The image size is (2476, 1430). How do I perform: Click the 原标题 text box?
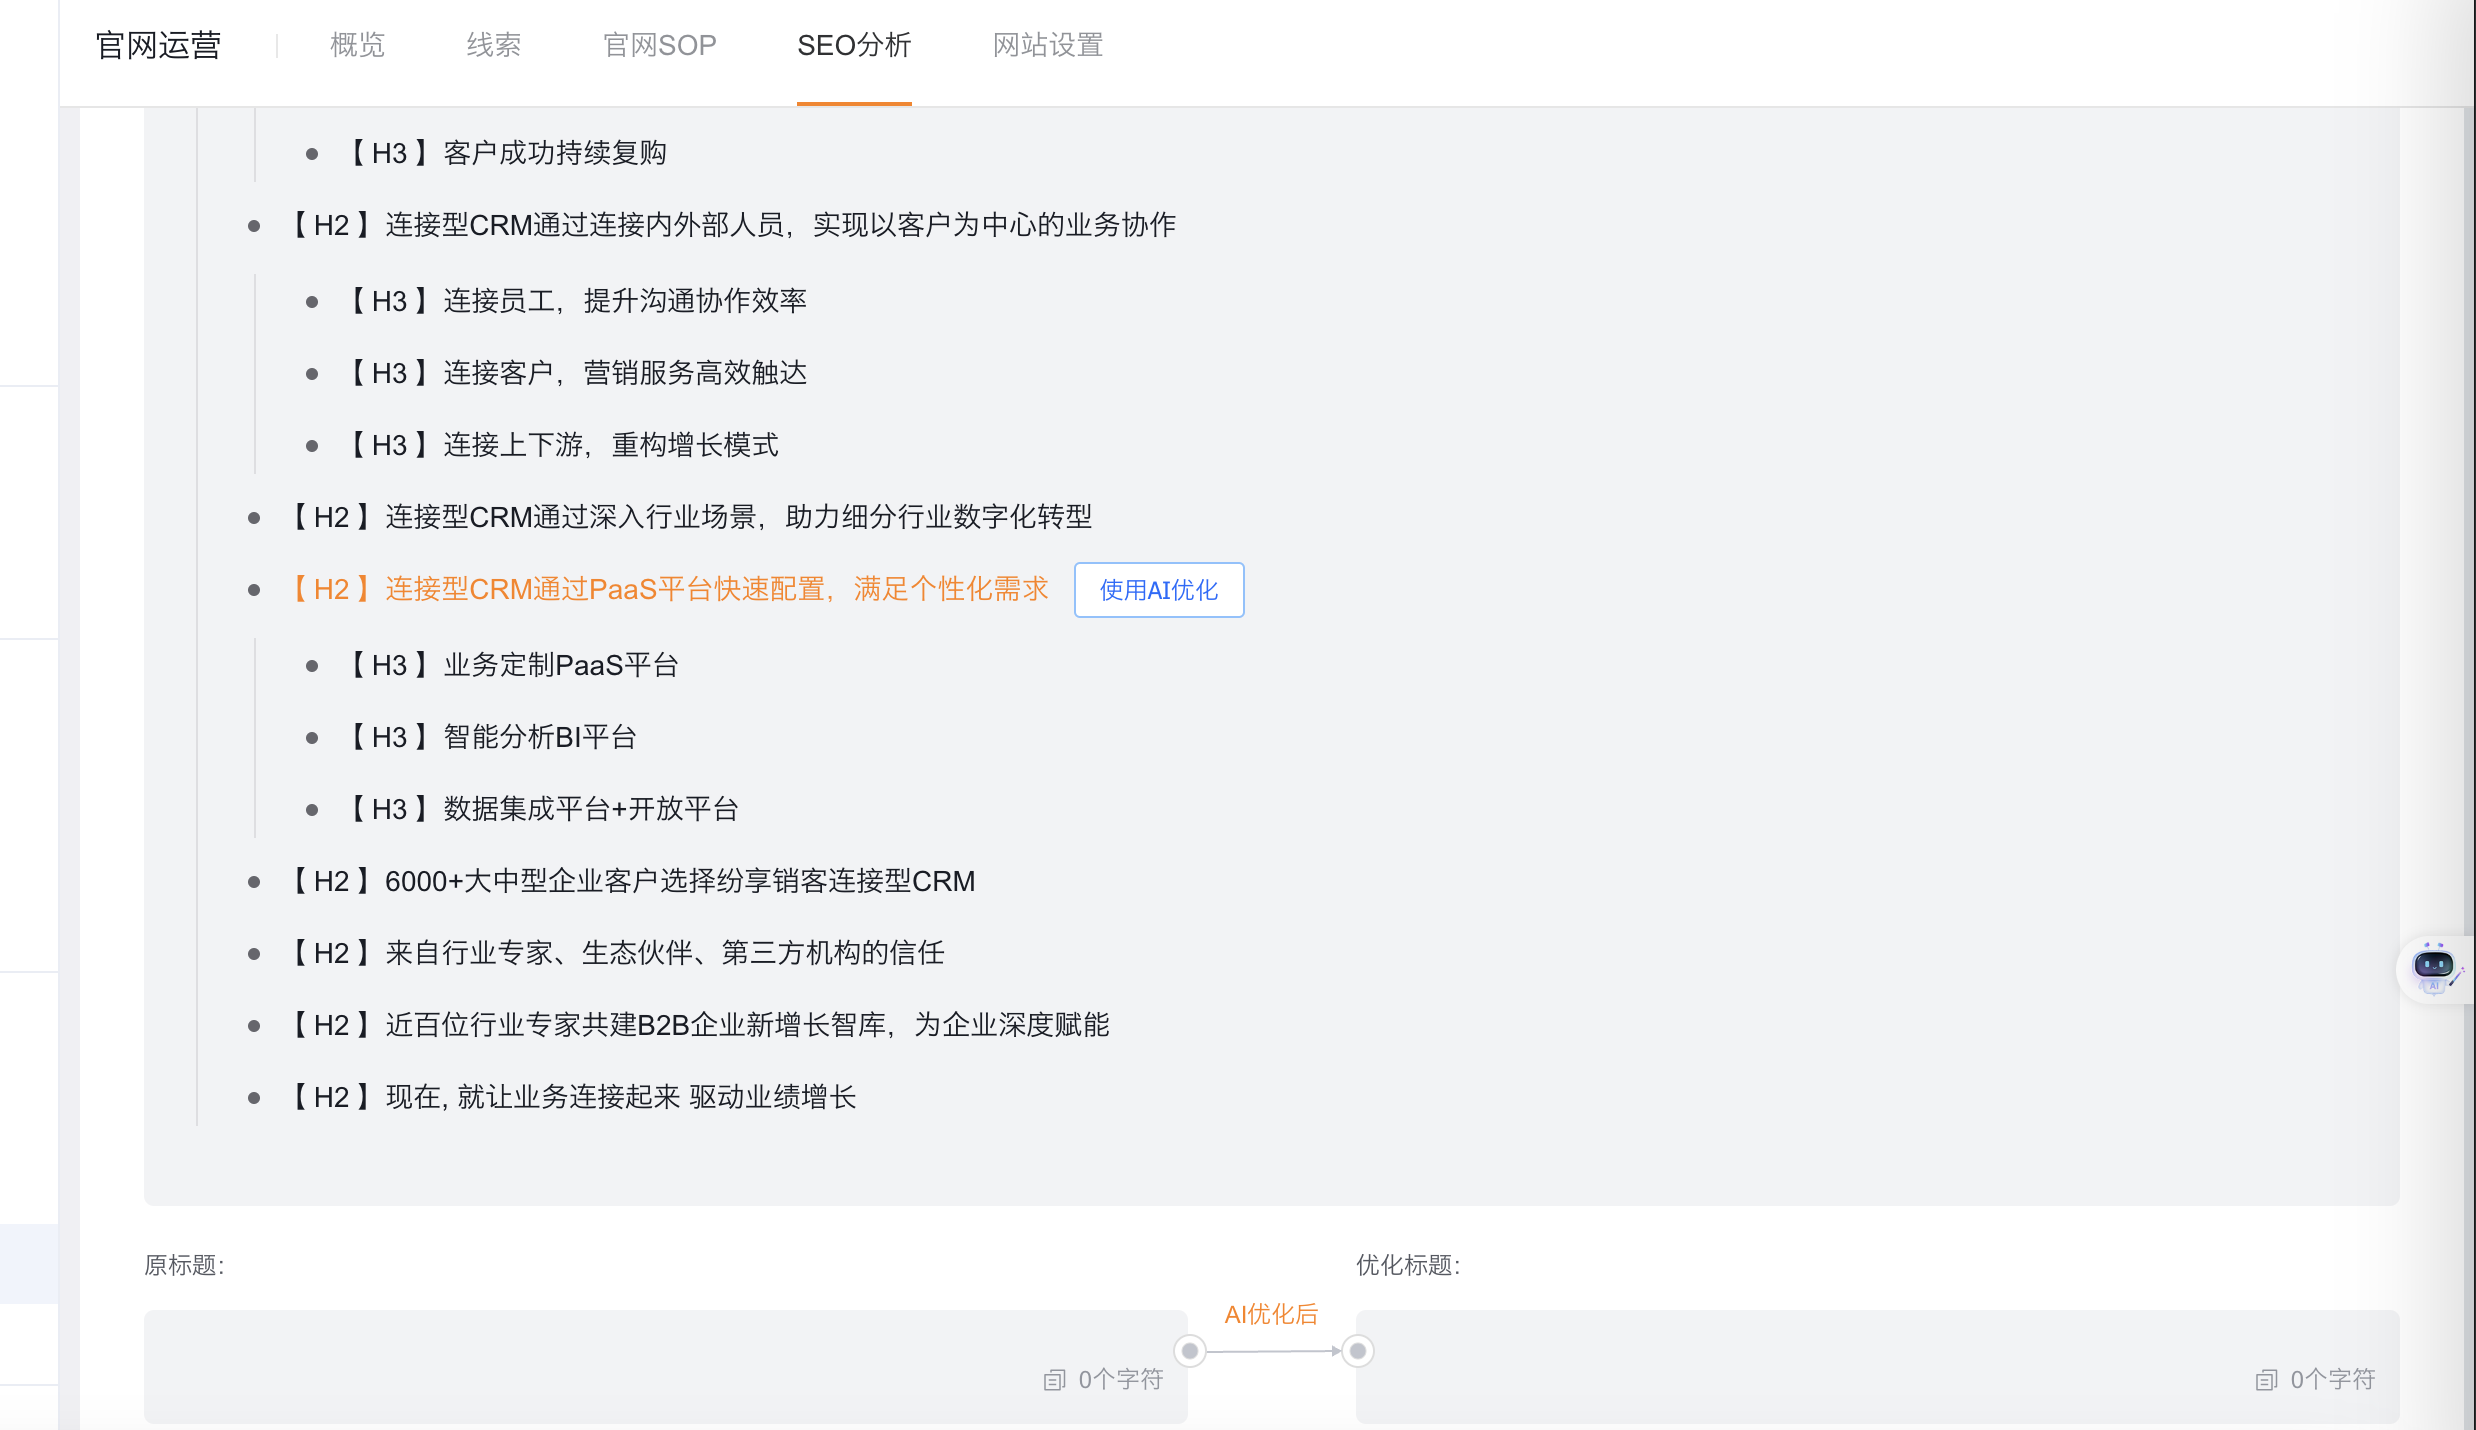pos(666,1366)
